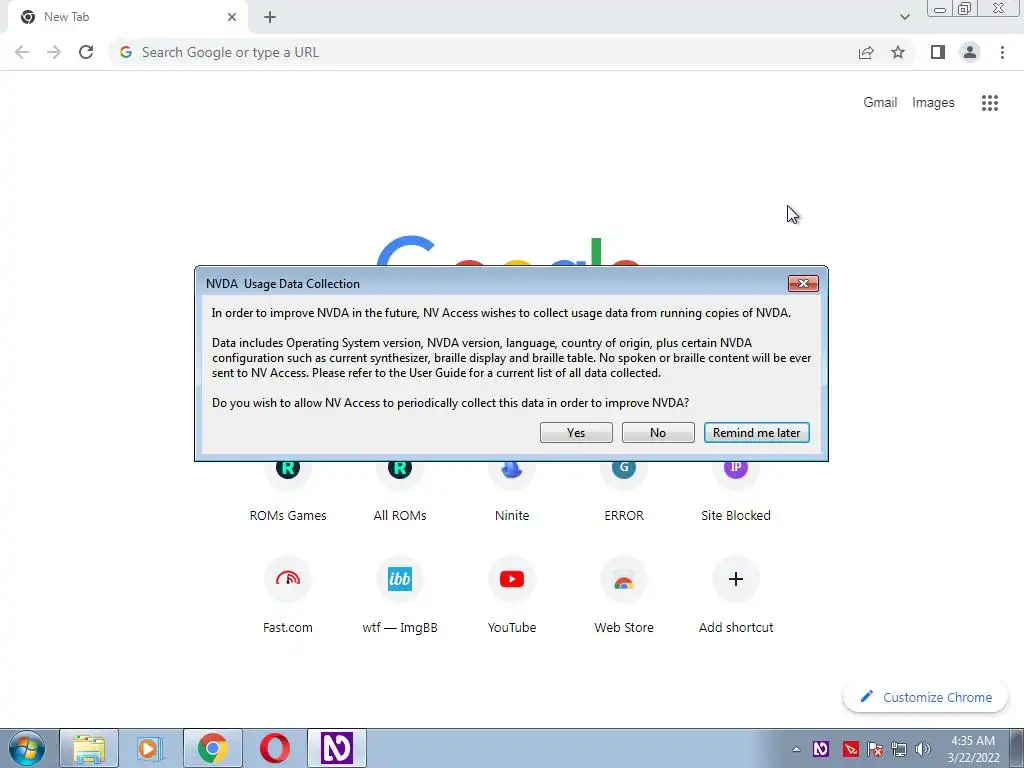Click the share page icon
Viewport: 1024px width, 768px height.
click(x=866, y=52)
